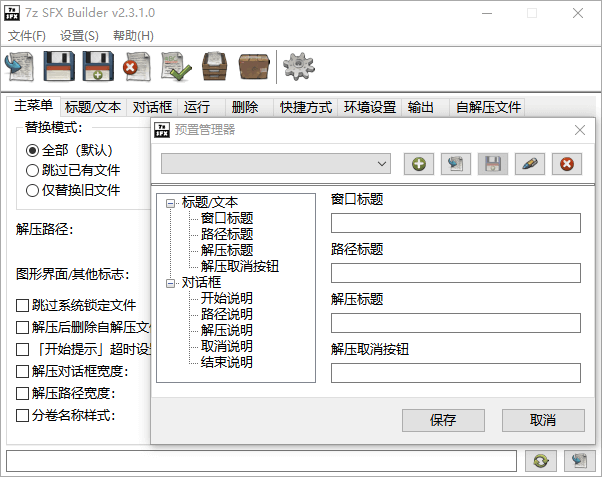Image resolution: width=602 pixels, height=477 pixels.
Task: Select 解压标题 tree item
Action: click(x=227, y=250)
